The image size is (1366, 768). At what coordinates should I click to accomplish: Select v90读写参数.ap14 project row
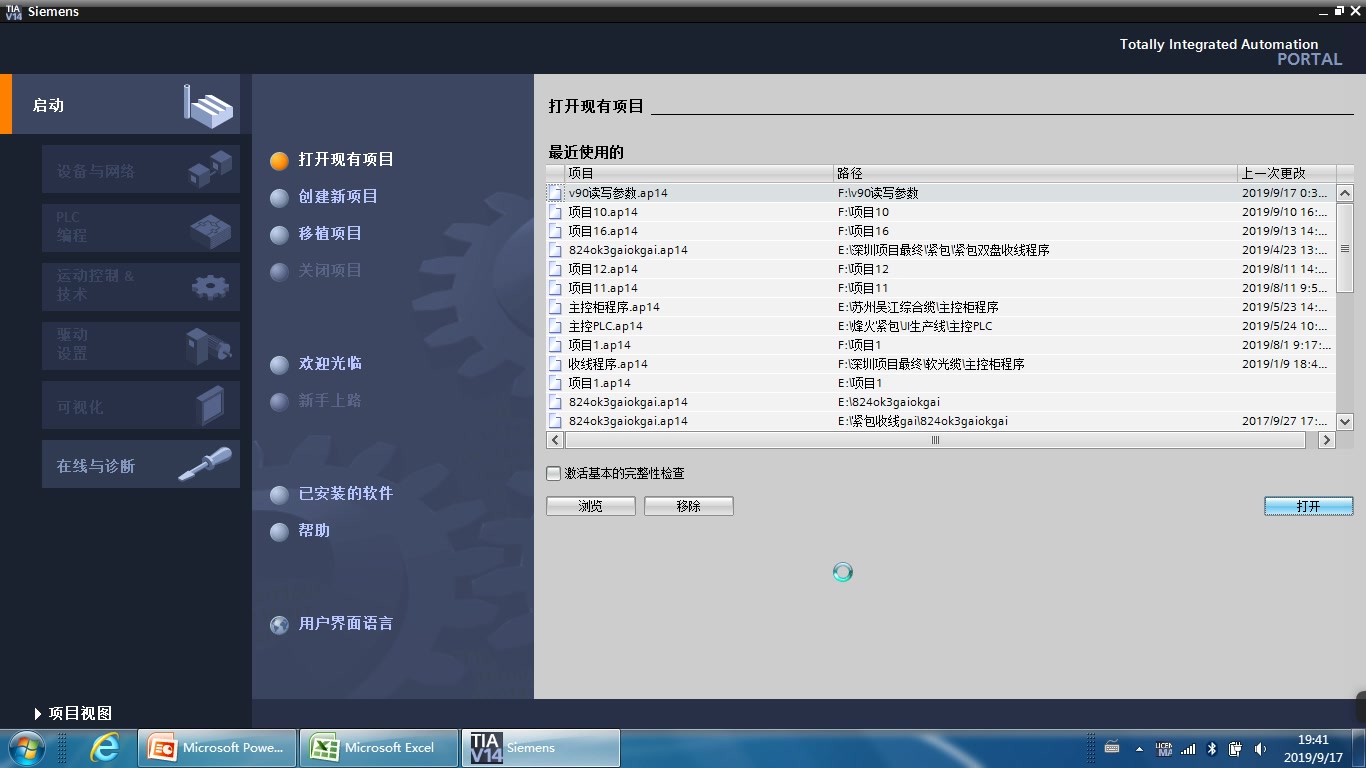tap(941, 193)
